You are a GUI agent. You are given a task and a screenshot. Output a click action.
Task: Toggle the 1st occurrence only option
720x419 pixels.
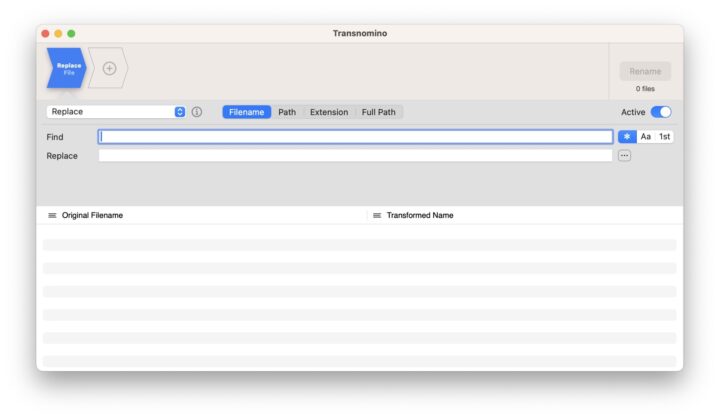[x=664, y=136]
